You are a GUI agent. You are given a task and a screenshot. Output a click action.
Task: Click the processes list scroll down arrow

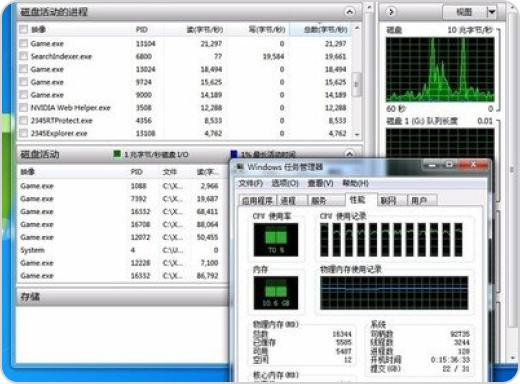[357, 135]
